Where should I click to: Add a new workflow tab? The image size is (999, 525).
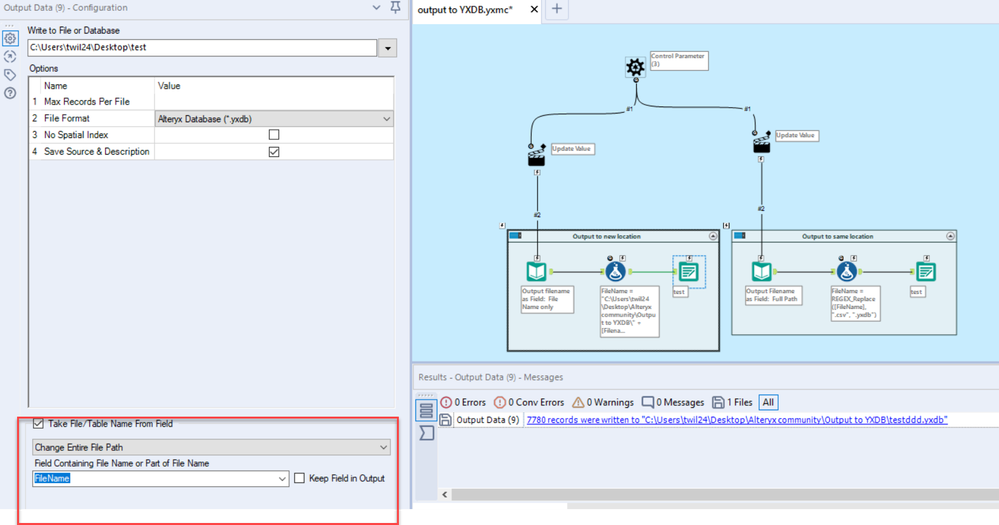coord(556,9)
